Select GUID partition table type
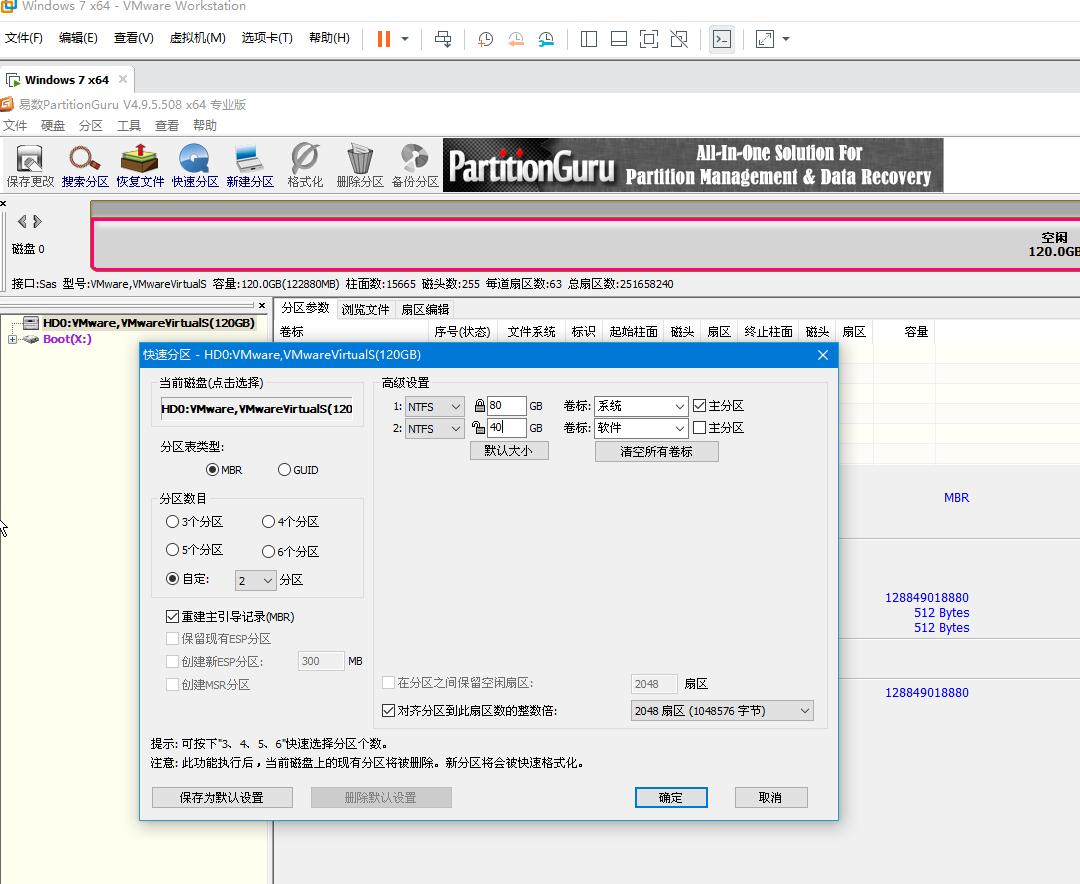The width and height of the screenshot is (1080, 884). [284, 470]
